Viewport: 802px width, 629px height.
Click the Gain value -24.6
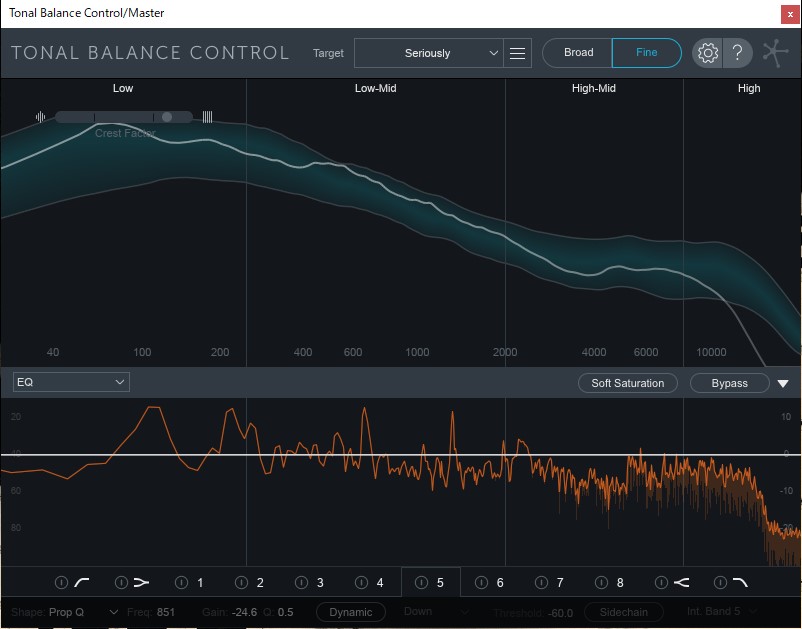(x=244, y=612)
